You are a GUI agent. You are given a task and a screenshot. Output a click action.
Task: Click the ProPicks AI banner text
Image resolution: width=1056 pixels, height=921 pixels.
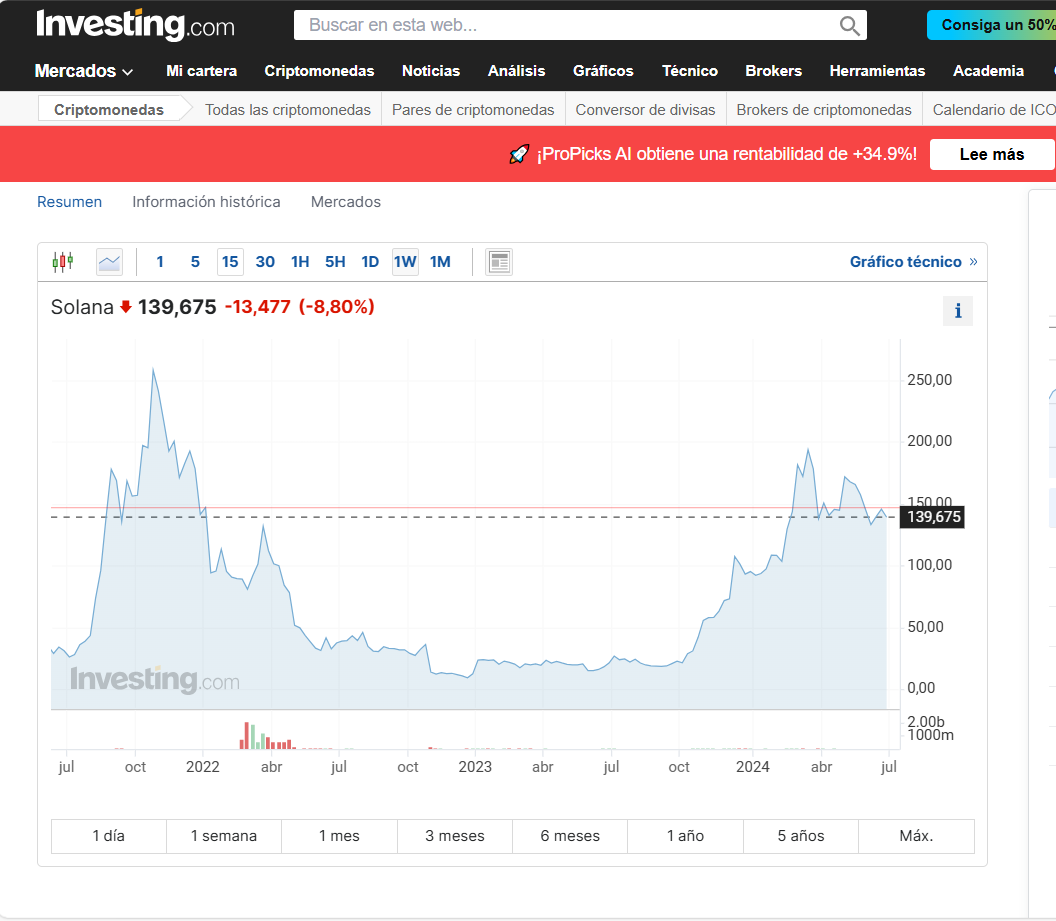[727, 154]
